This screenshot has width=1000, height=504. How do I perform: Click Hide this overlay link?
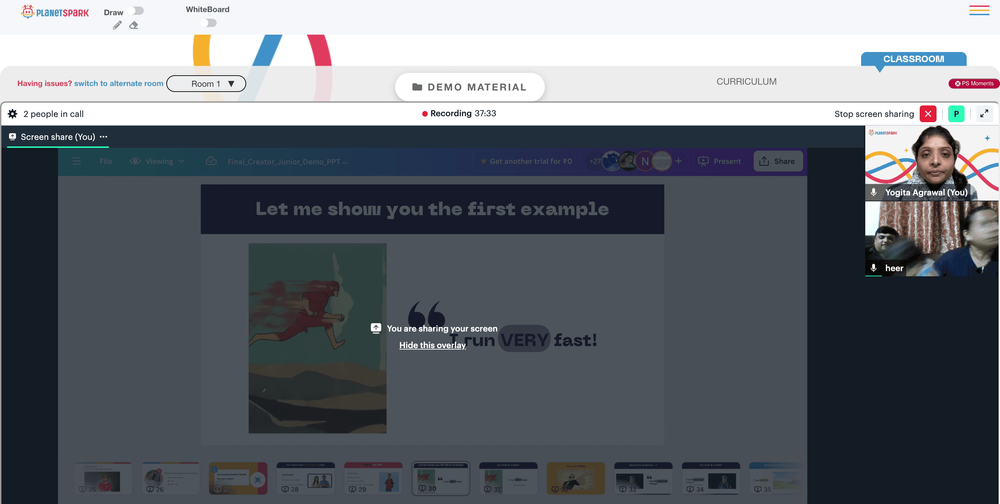pyautogui.click(x=432, y=345)
